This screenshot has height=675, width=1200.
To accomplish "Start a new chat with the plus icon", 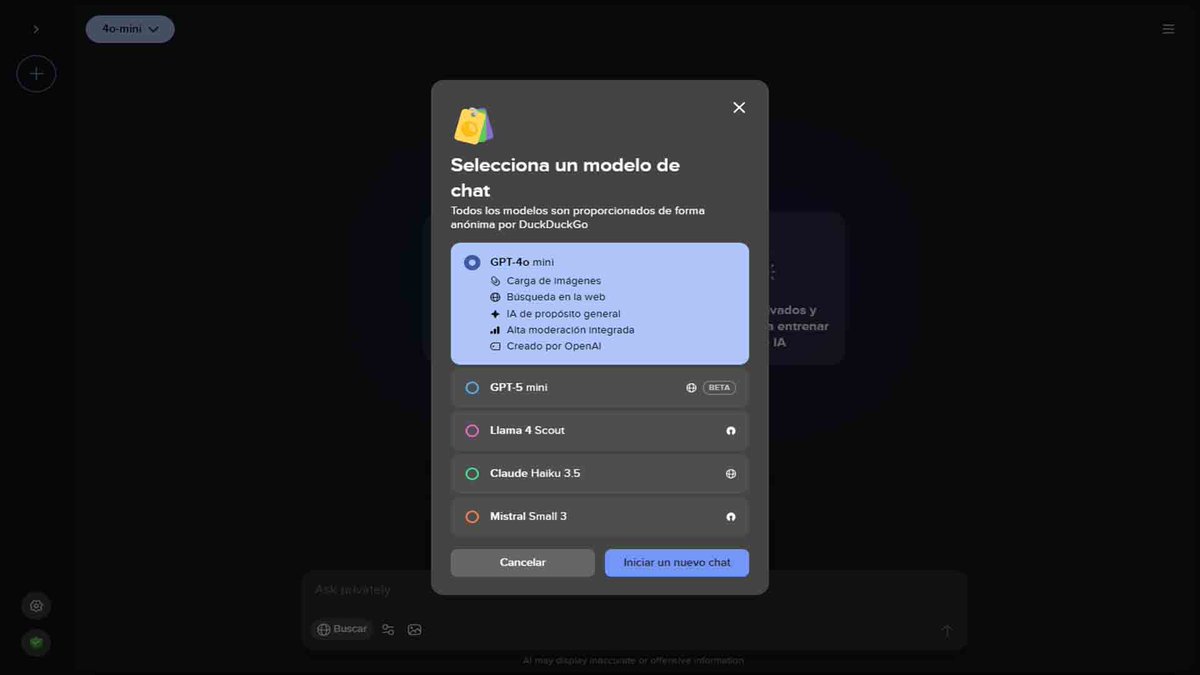I will click(x=36, y=73).
